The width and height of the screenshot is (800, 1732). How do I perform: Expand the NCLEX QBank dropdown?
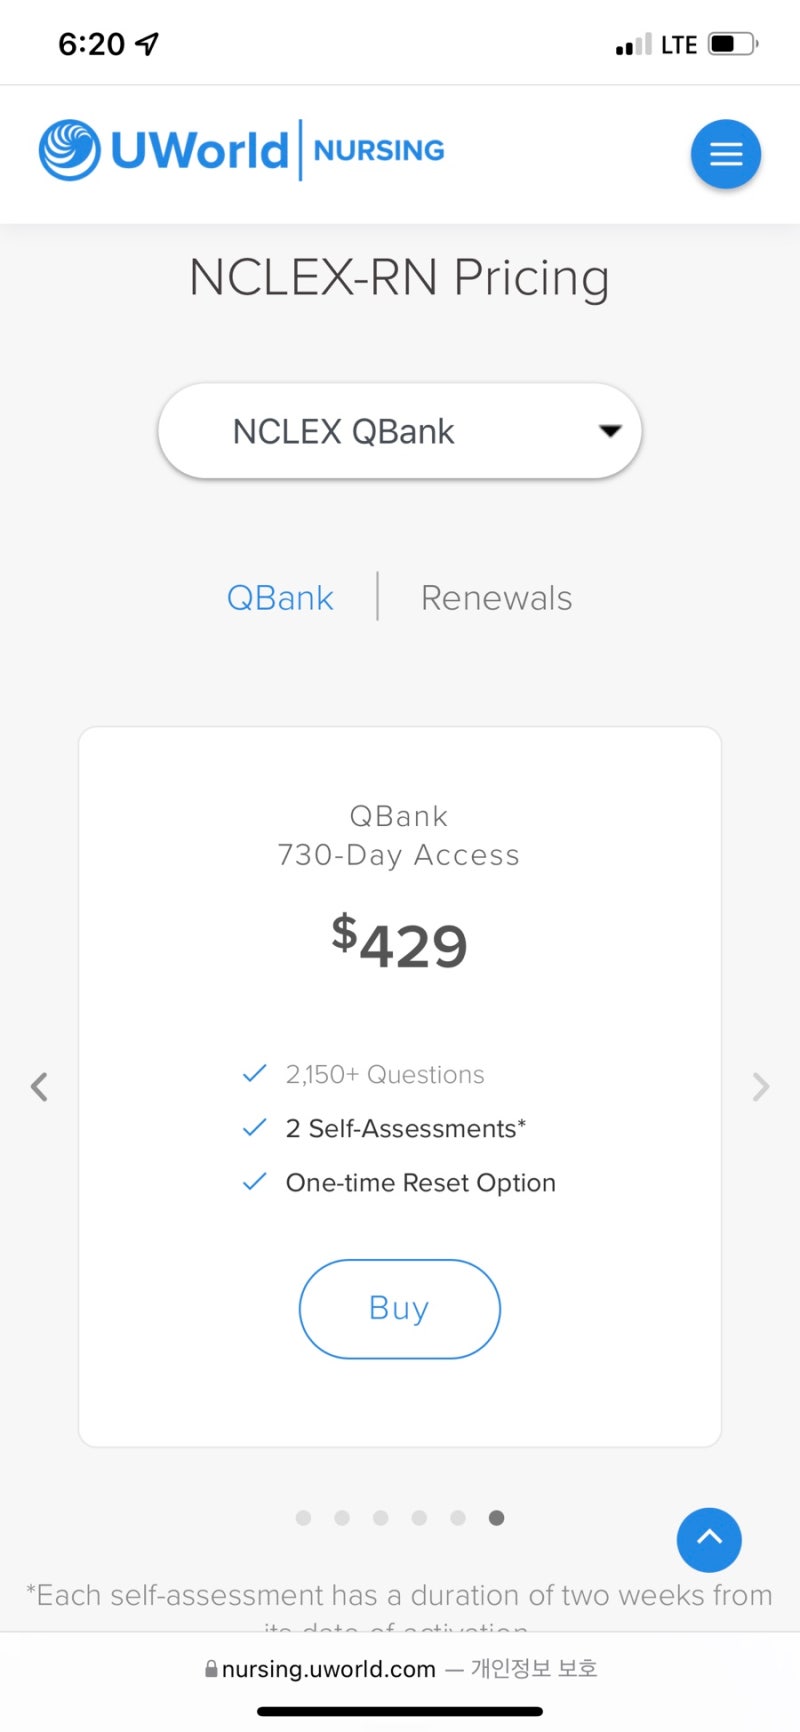pos(400,431)
